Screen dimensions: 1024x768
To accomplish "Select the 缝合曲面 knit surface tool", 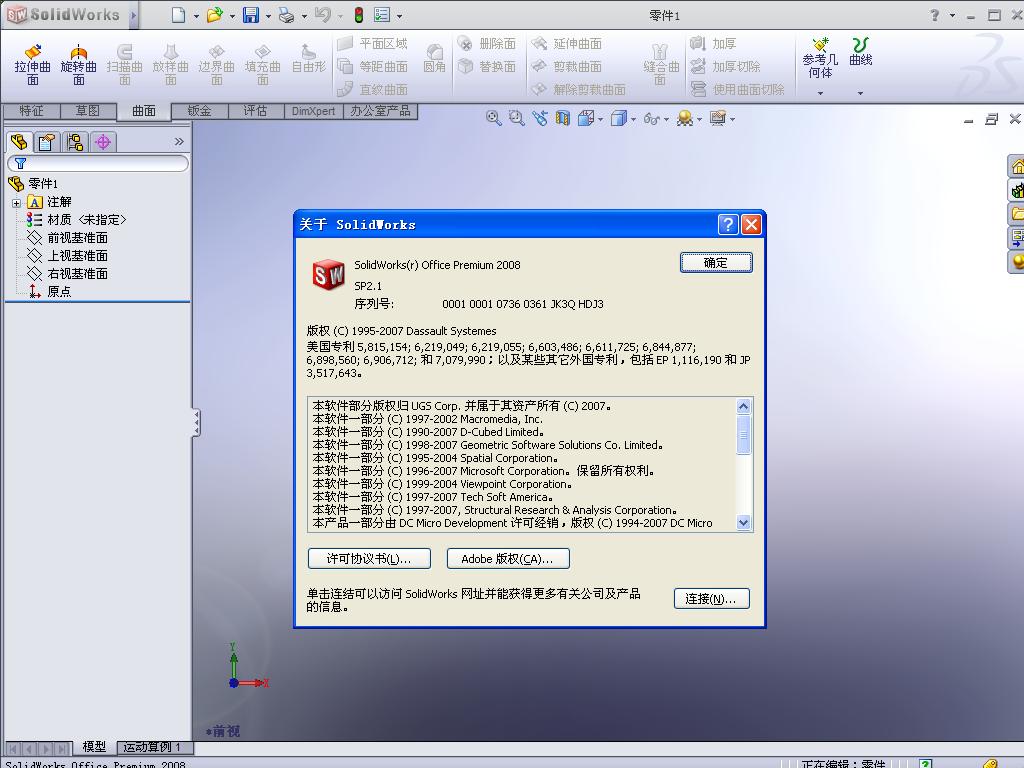I will point(661,65).
